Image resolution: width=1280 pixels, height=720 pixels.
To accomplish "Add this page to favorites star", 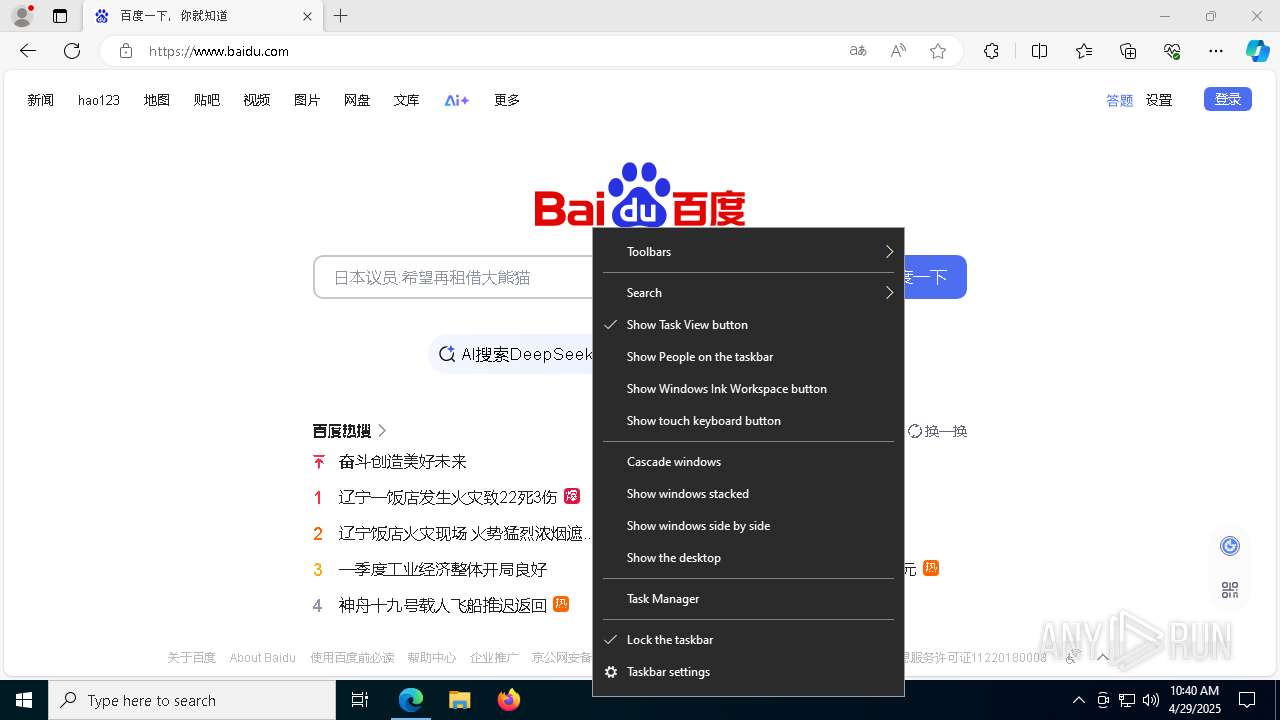I will tap(938, 51).
